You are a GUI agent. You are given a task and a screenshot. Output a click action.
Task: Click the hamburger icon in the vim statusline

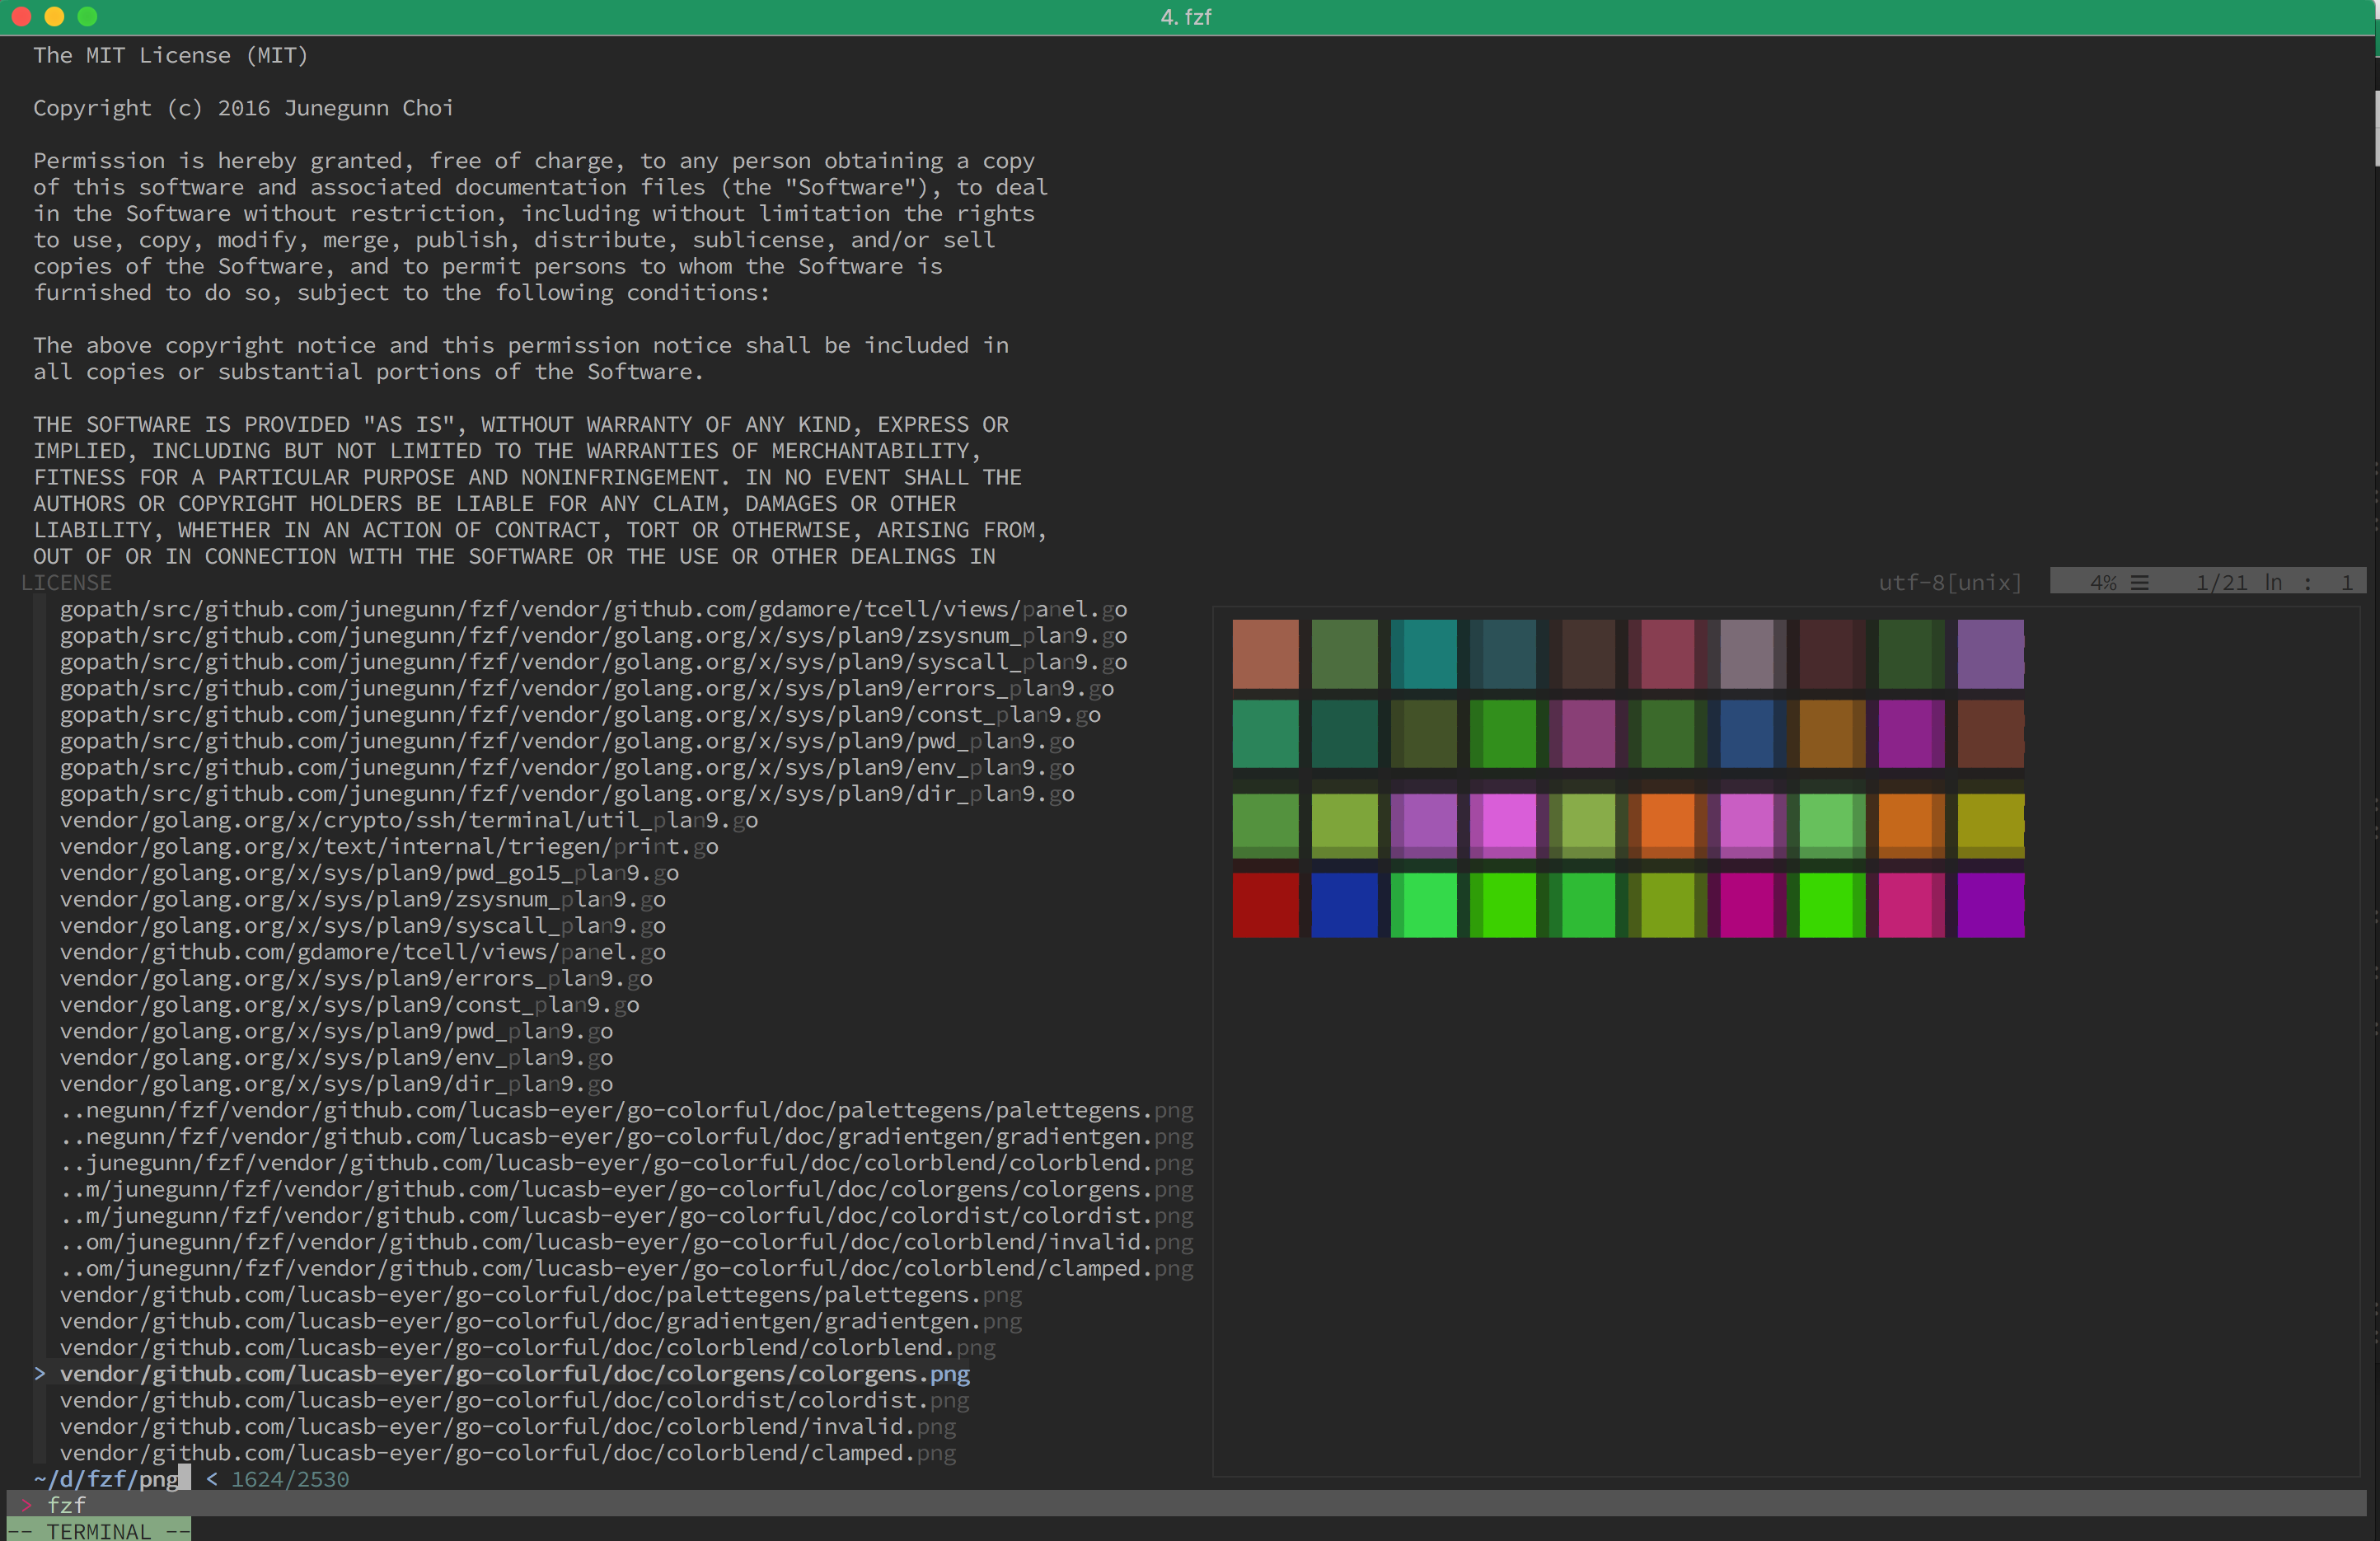coord(2141,581)
